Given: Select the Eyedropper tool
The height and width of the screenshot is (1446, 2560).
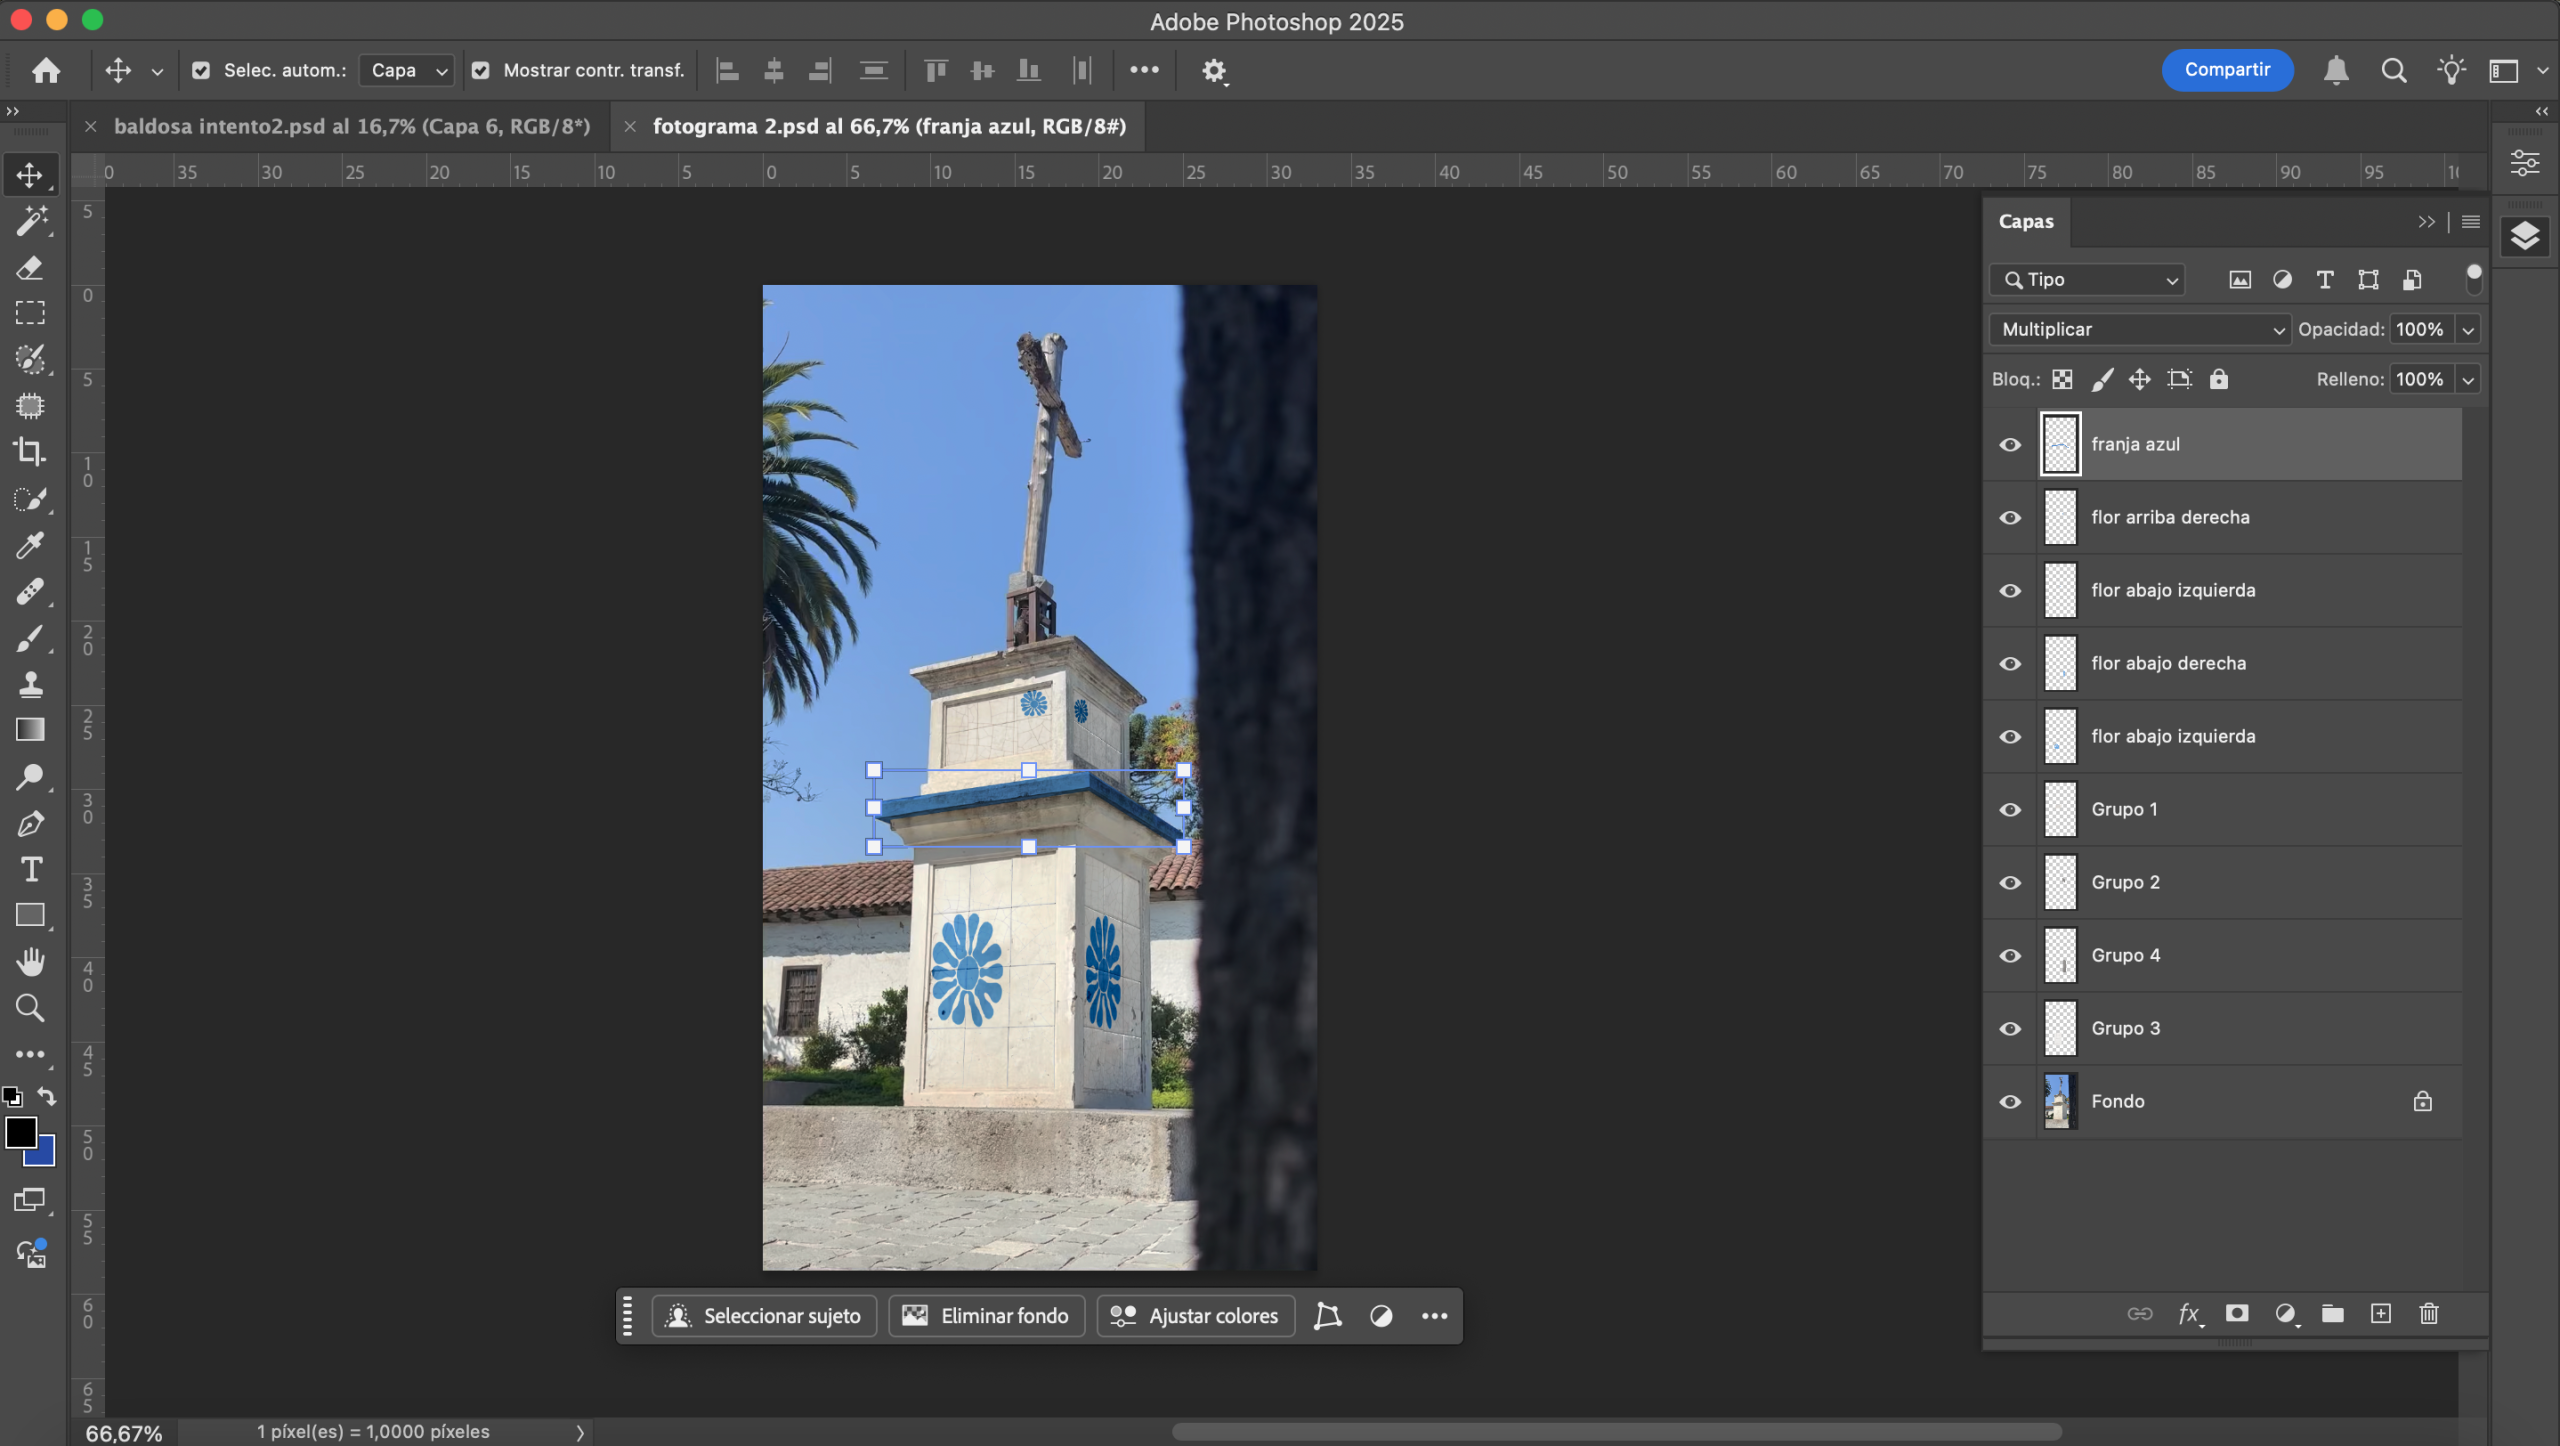Looking at the screenshot, I should [29, 545].
